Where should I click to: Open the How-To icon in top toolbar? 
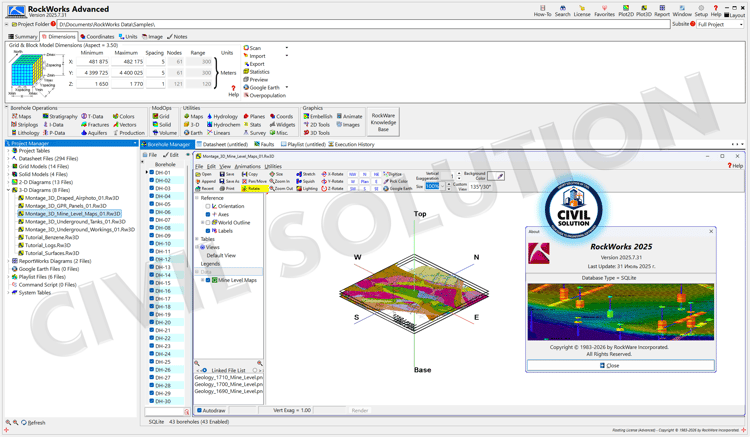pyautogui.click(x=542, y=11)
